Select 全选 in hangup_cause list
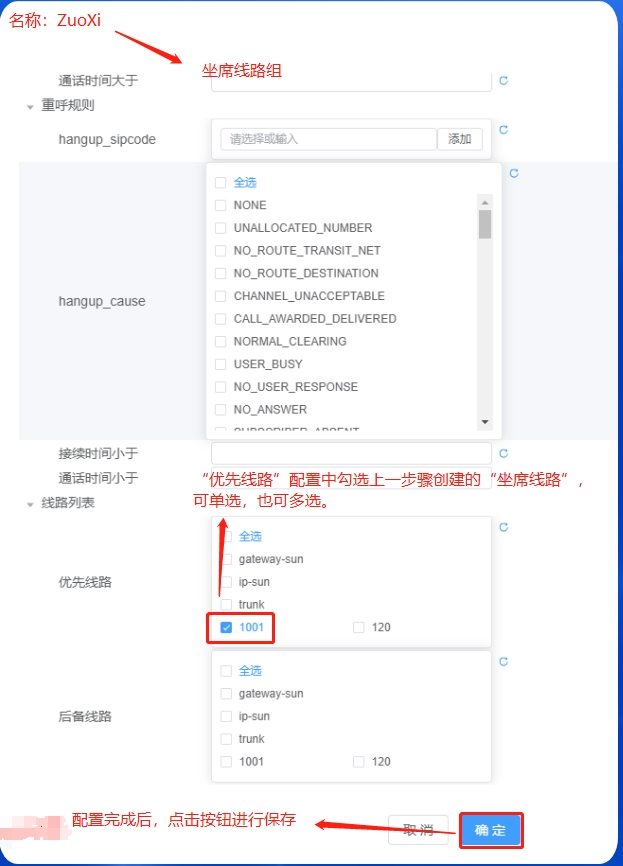This screenshot has width=623, height=866. (220, 183)
